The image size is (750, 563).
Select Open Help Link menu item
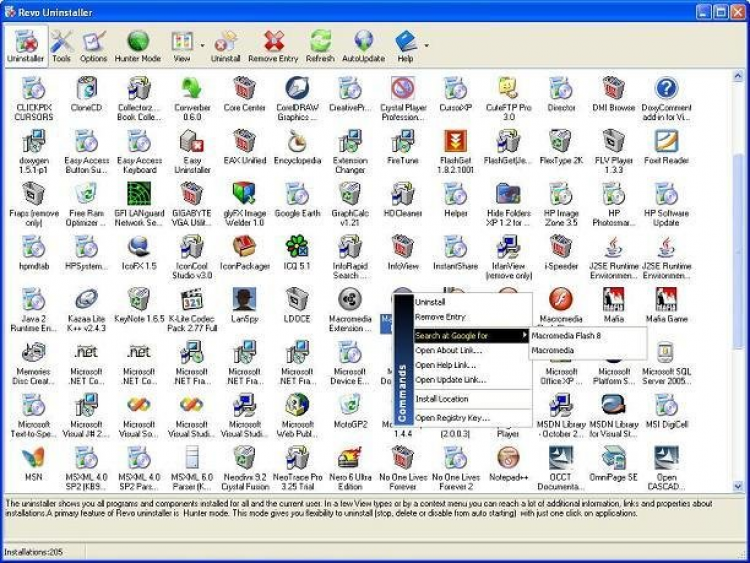473,365
